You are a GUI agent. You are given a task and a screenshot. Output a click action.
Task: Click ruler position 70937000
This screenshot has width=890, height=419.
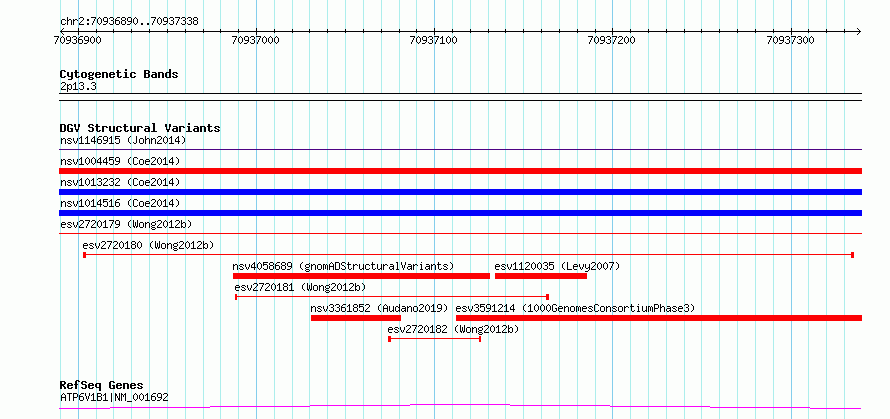(256, 40)
